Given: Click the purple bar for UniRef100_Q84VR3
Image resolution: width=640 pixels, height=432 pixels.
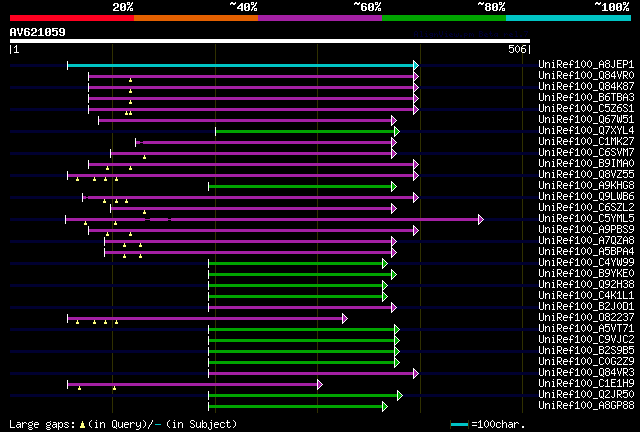Looking at the screenshot, I should (311, 374).
